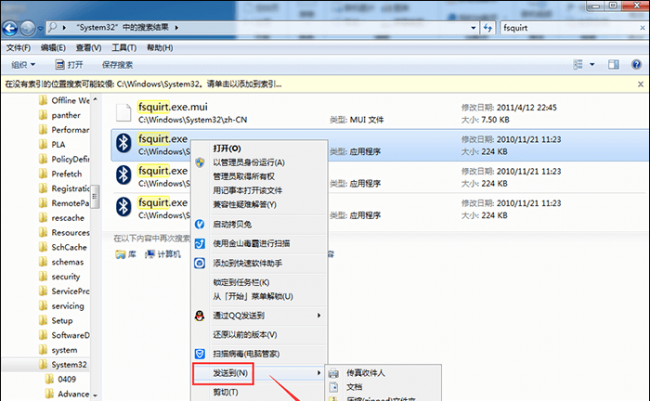This screenshot has width=650, height=401.
Task: Choose 以管理员身份运行(A) in context menu
Action: click(x=259, y=162)
